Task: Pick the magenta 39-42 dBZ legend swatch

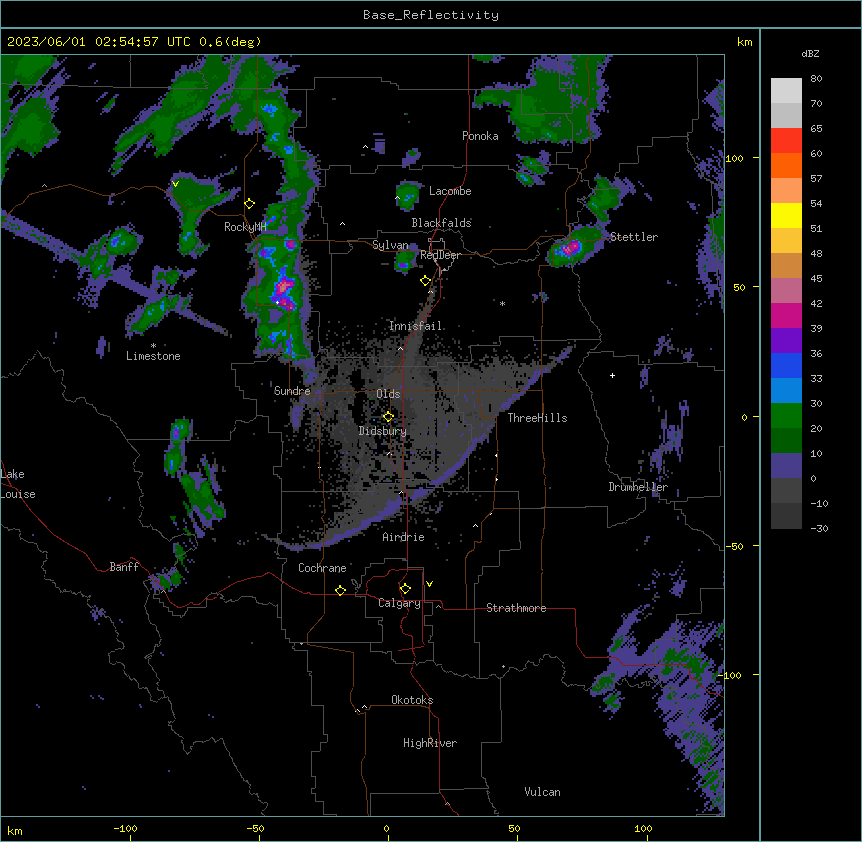Action: click(x=786, y=315)
